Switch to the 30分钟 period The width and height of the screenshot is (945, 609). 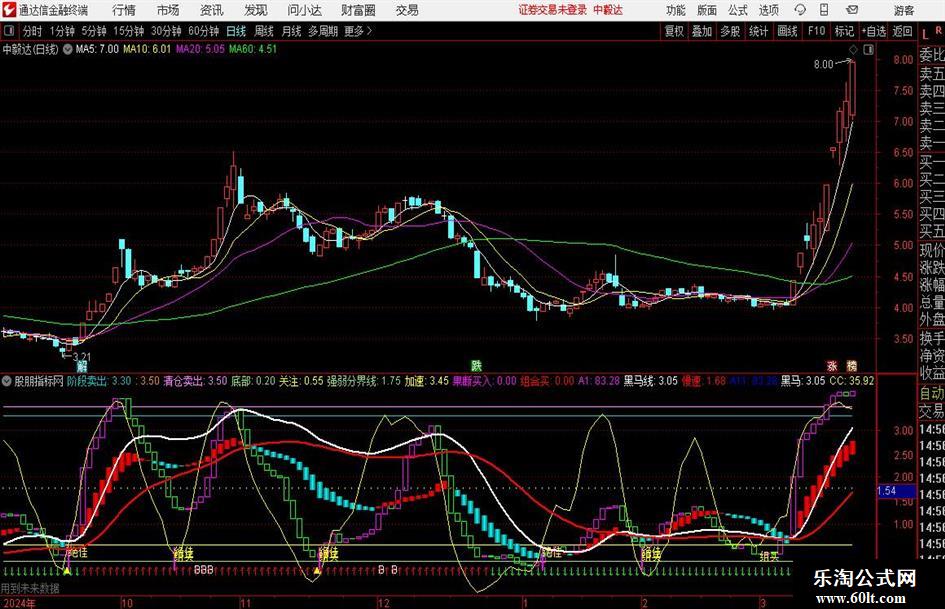pyautogui.click(x=166, y=31)
